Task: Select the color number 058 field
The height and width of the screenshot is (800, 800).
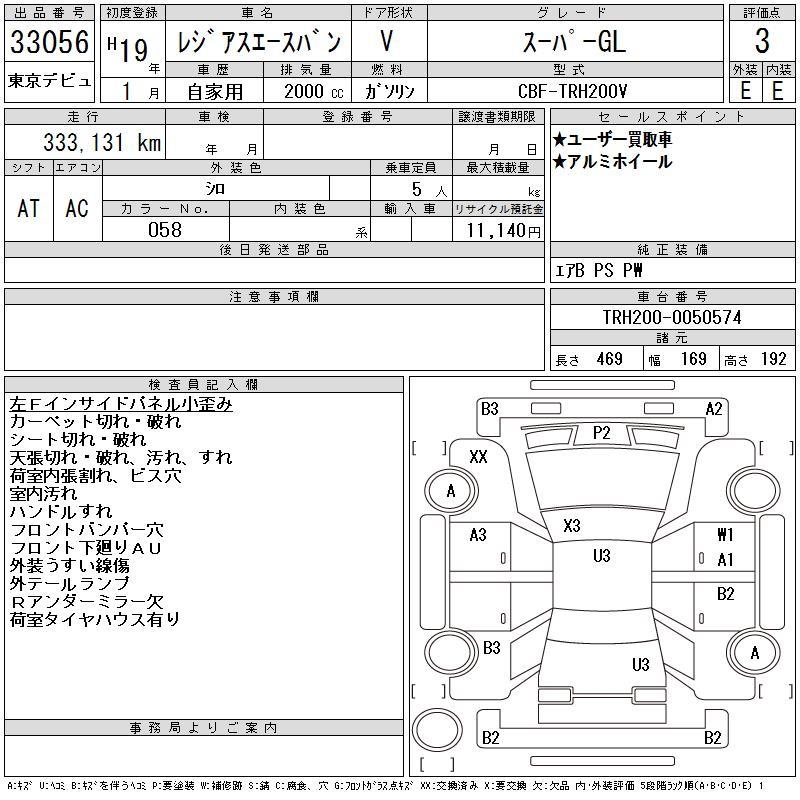Action: 165,230
